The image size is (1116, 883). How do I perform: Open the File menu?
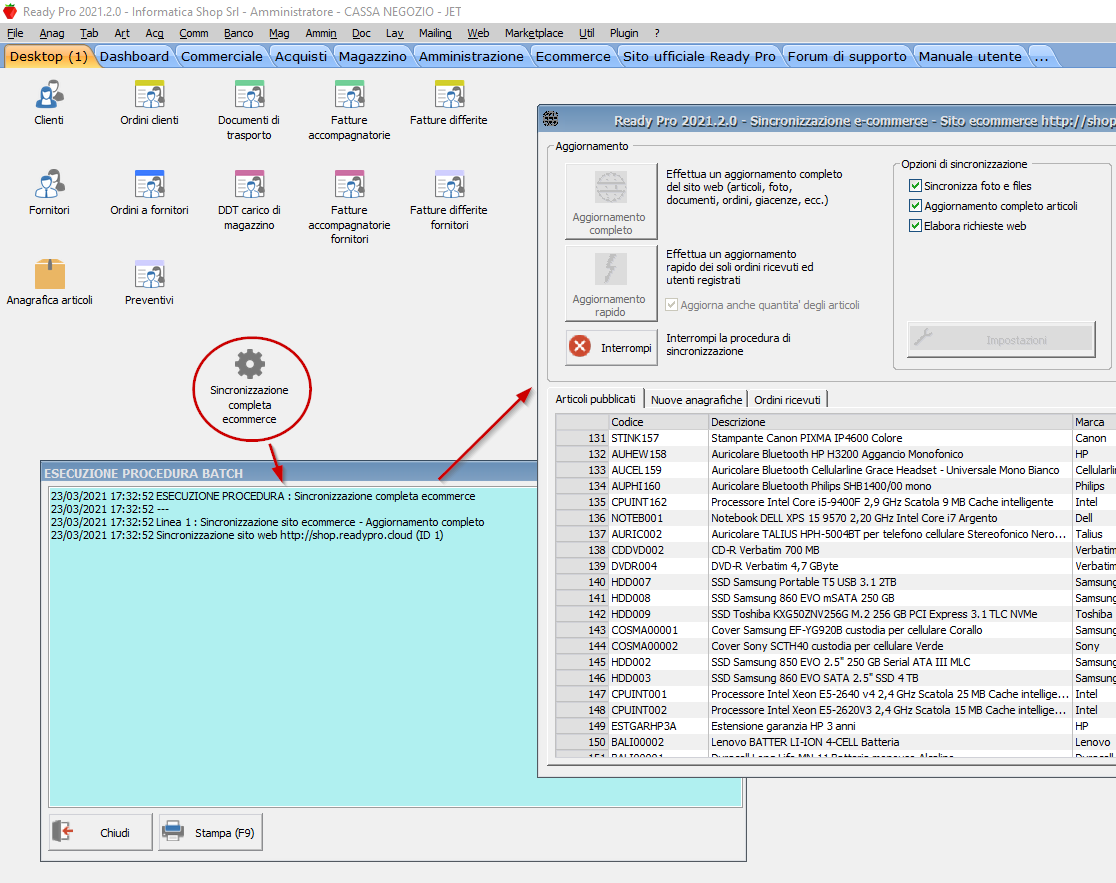point(15,33)
